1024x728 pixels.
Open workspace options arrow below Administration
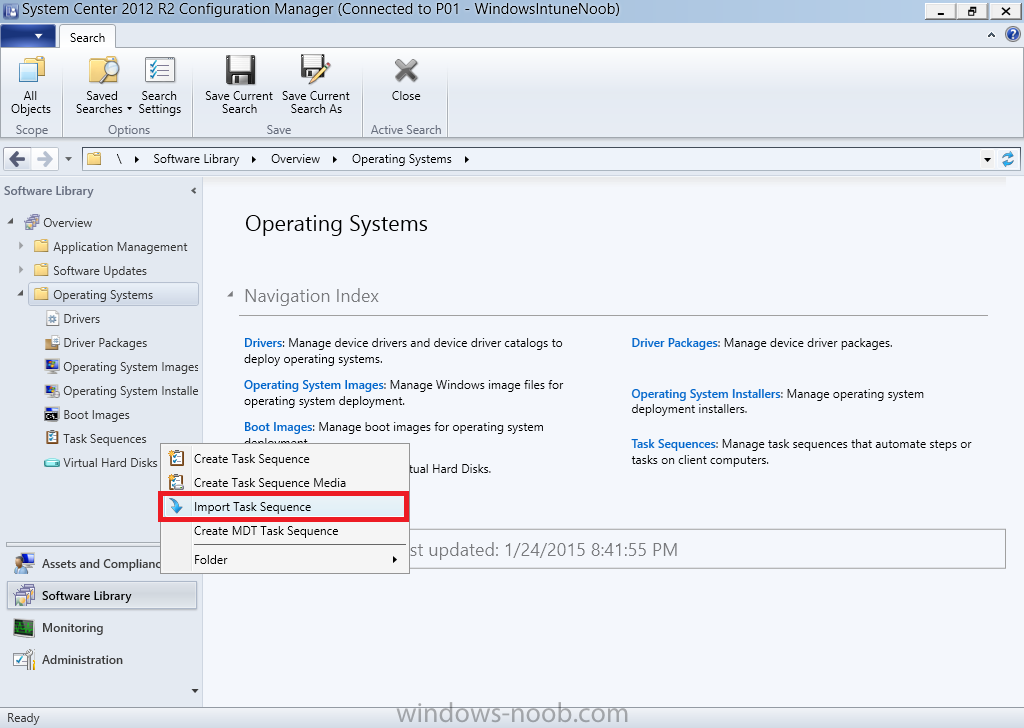[195, 691]
